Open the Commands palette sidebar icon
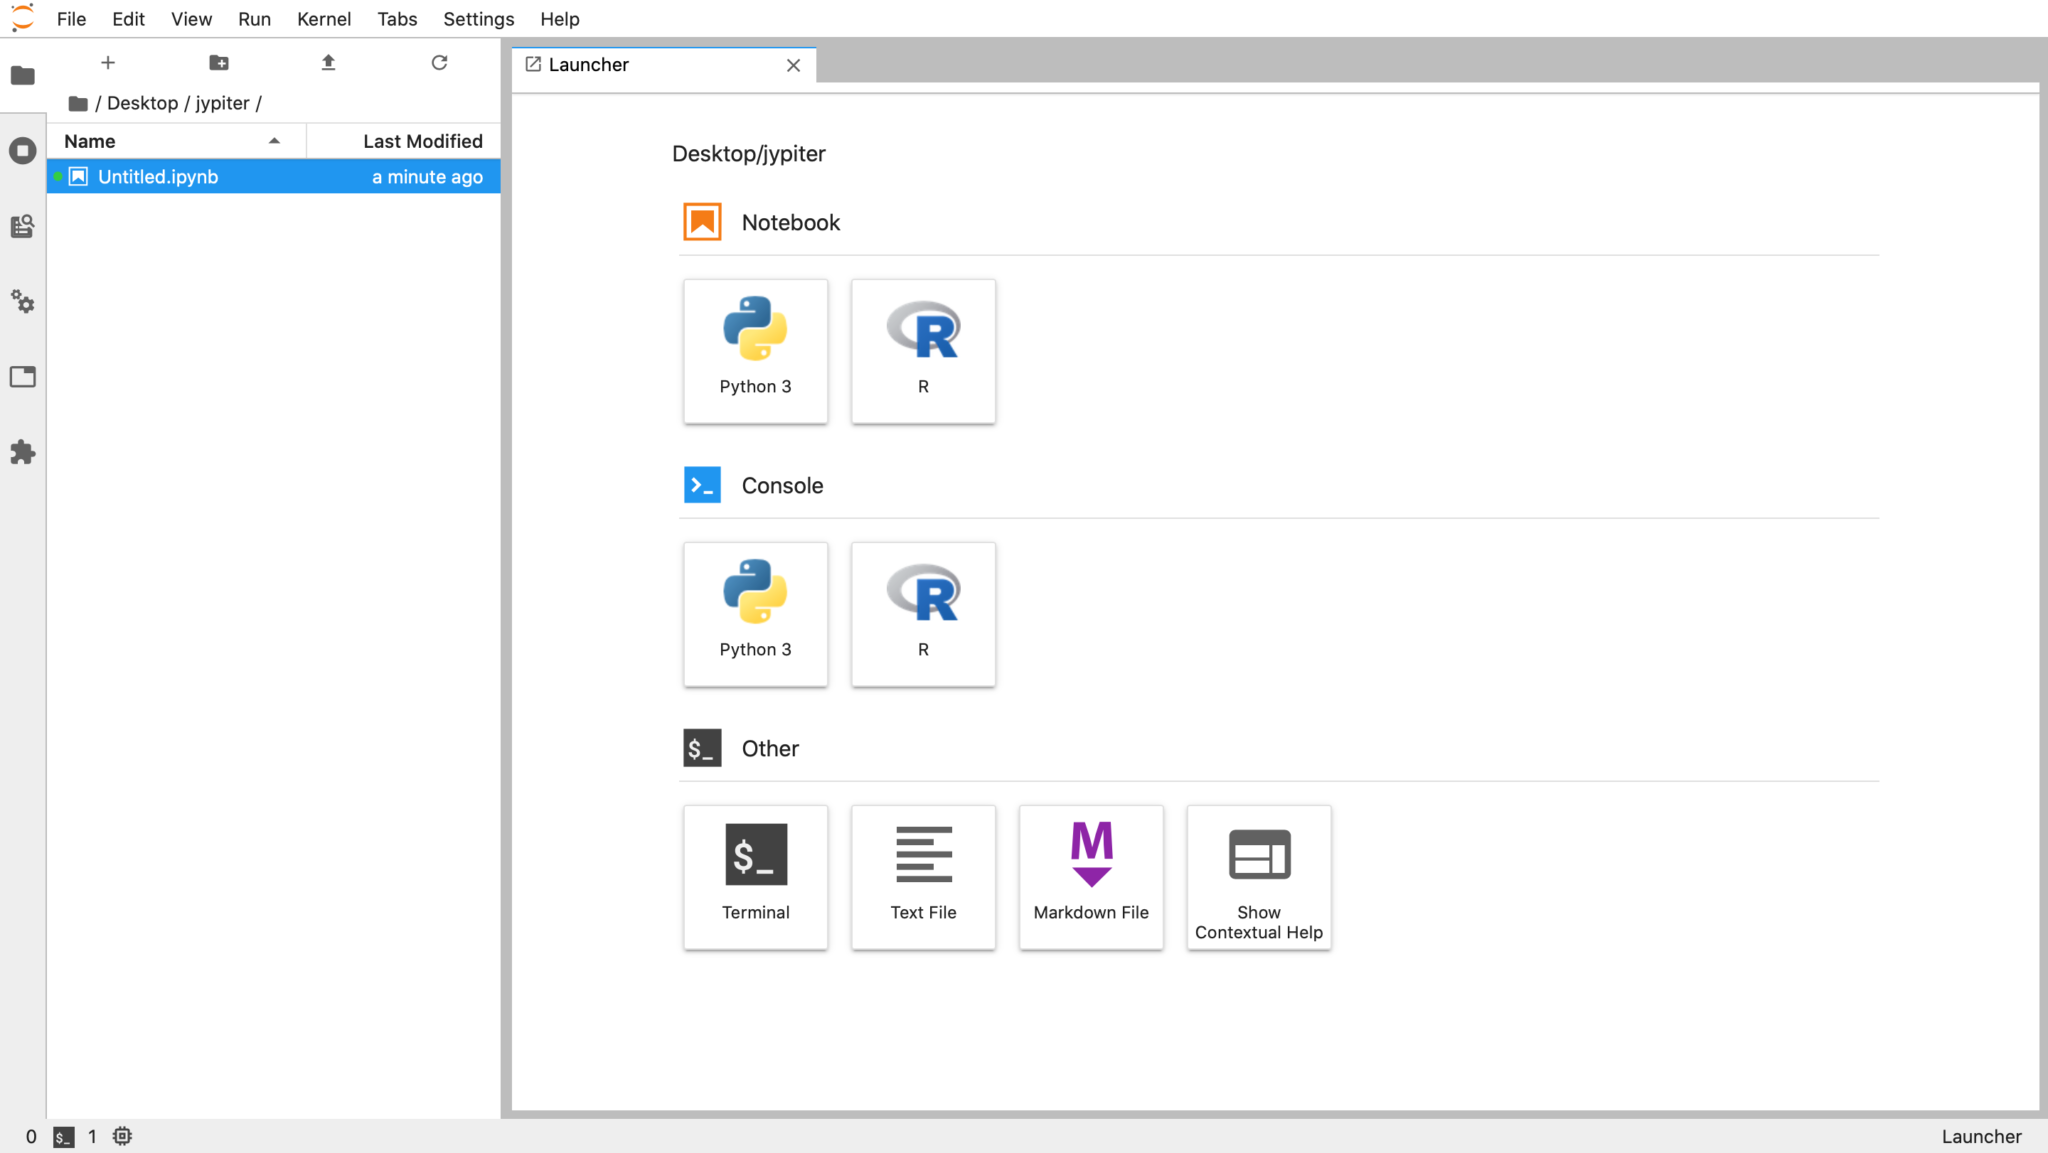This screenshot has height=1153, width=2048. click(x=22, y=227)
